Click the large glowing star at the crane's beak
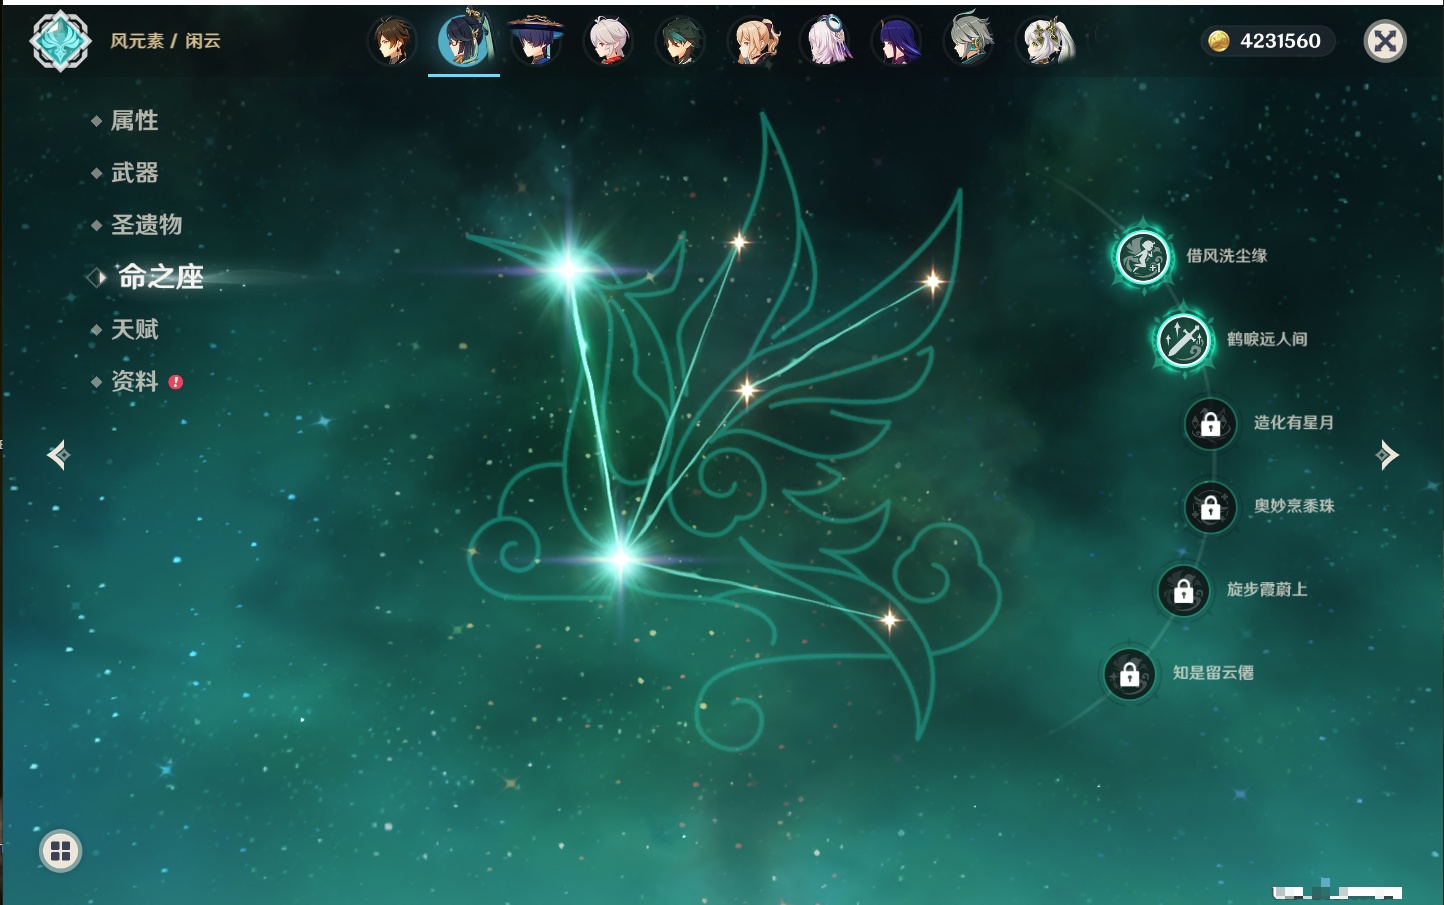The image size is (1444, 905). pos(568,268)
